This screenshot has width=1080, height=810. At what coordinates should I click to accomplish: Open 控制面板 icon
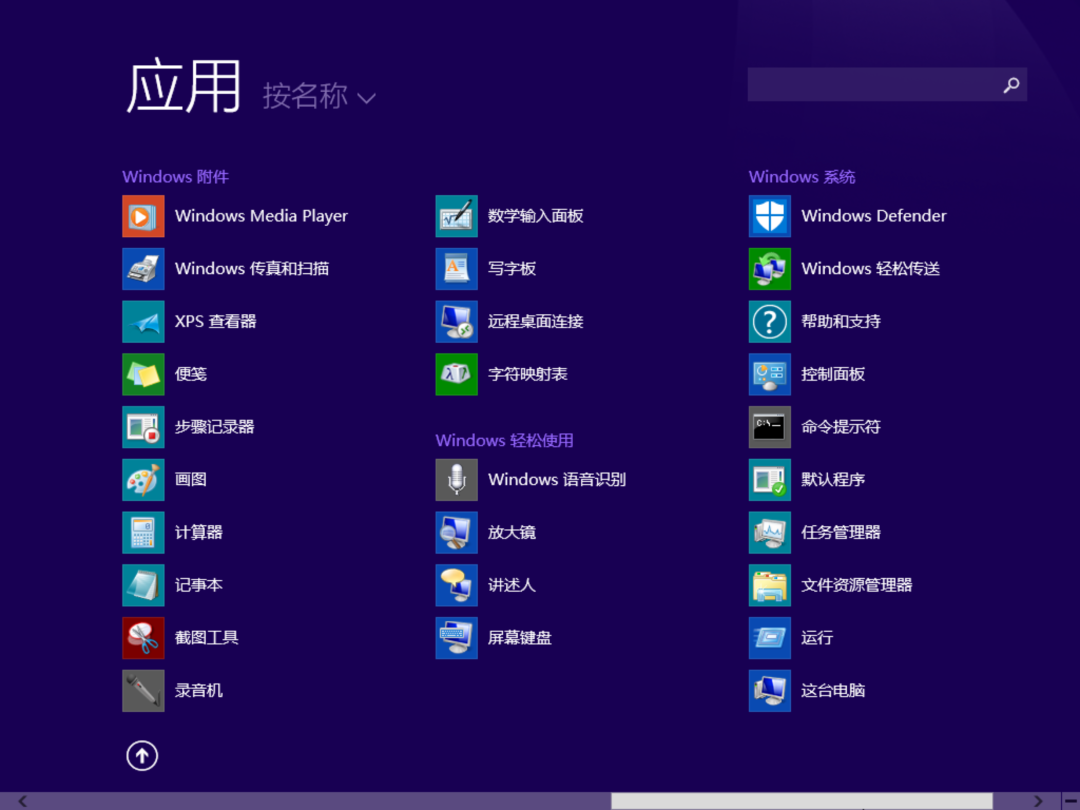[x=770, y=374]
